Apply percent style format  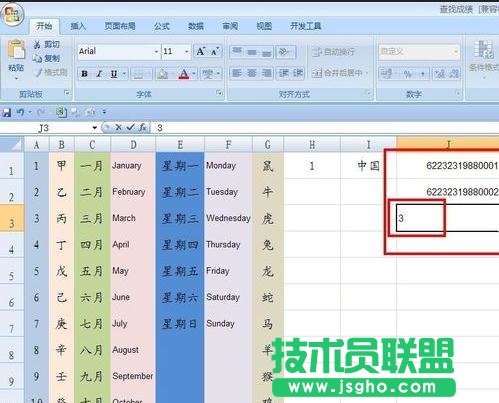408,74
